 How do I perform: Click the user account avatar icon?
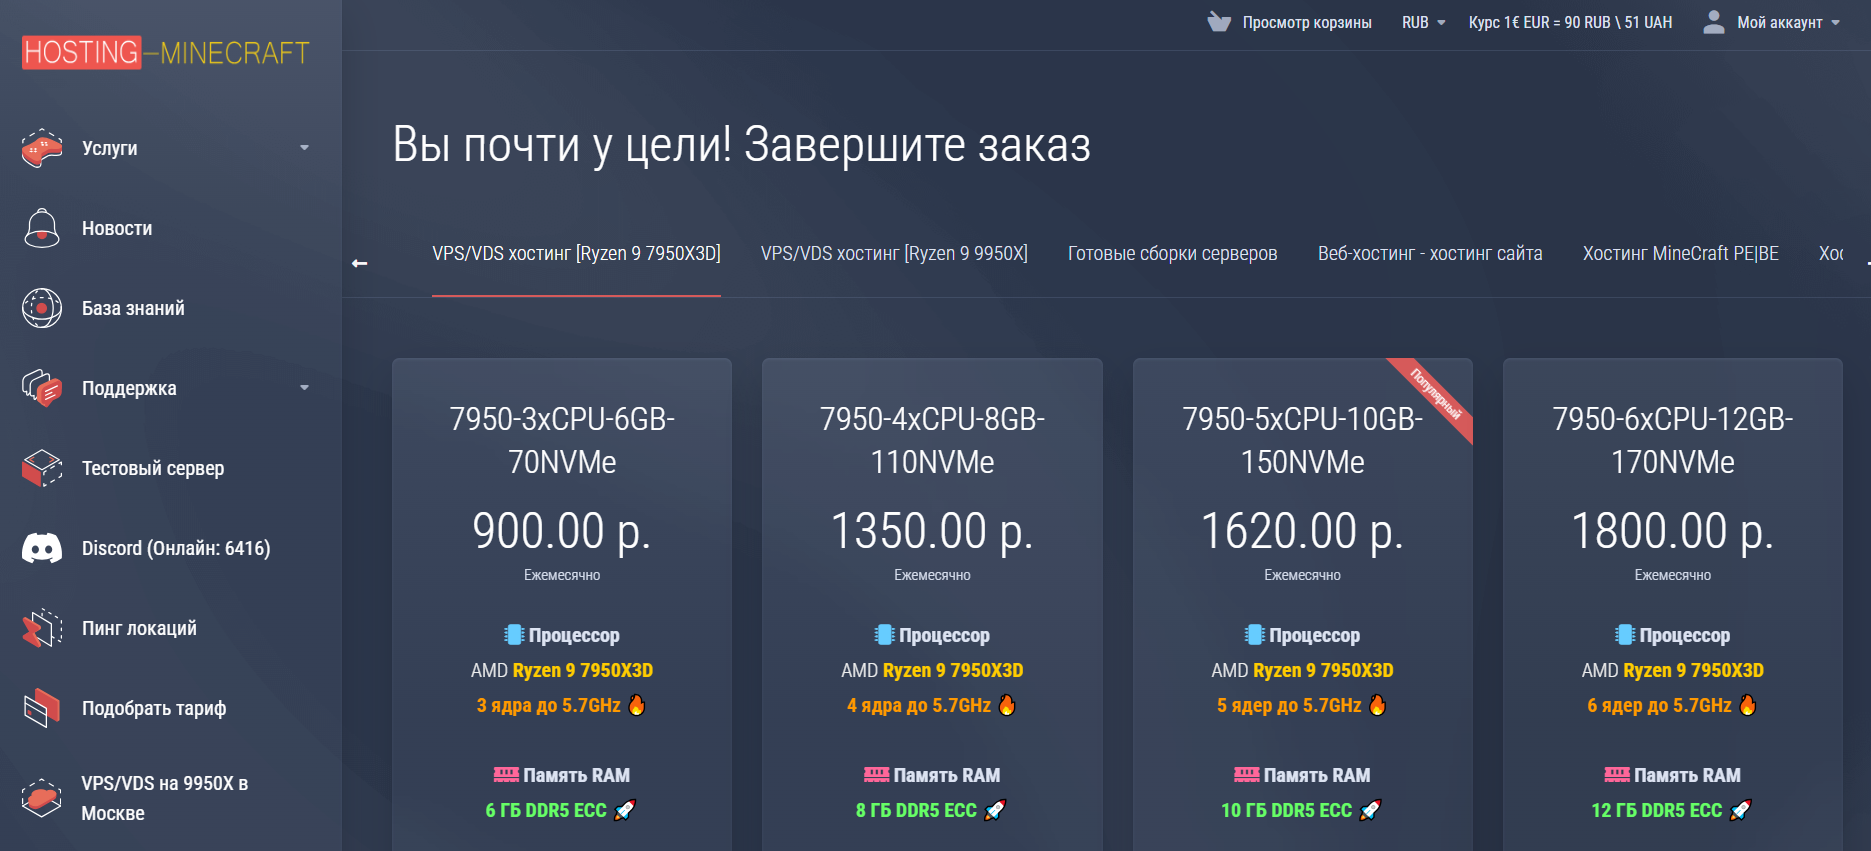tap(1714, 22)
